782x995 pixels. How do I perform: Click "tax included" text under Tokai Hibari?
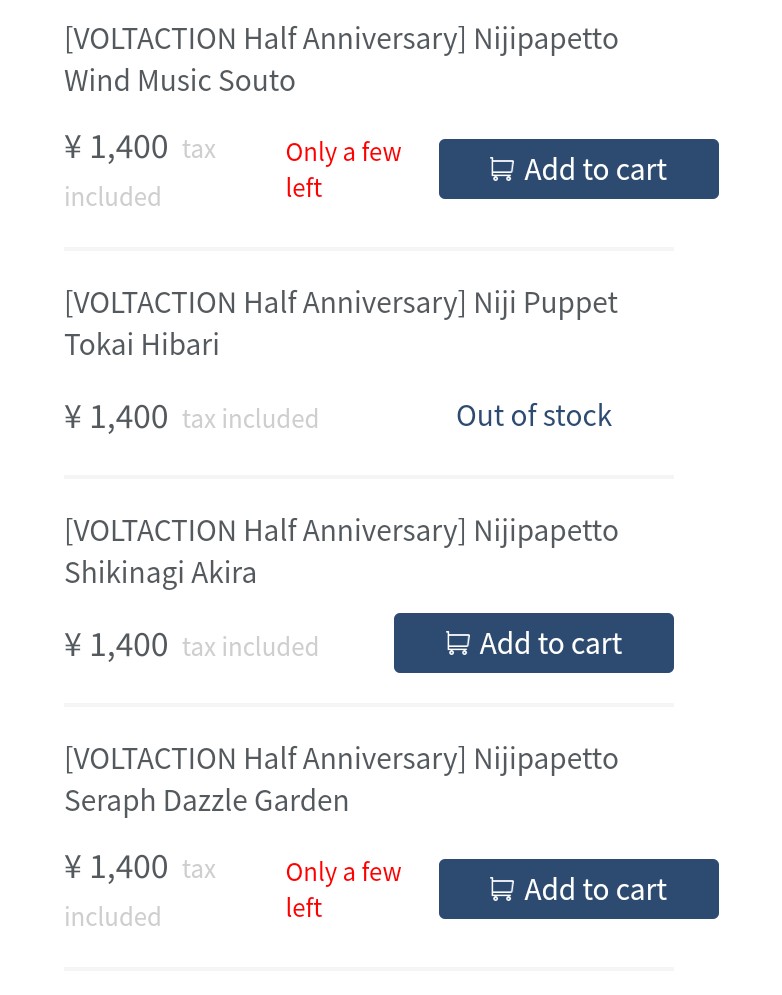click(250, 419)
